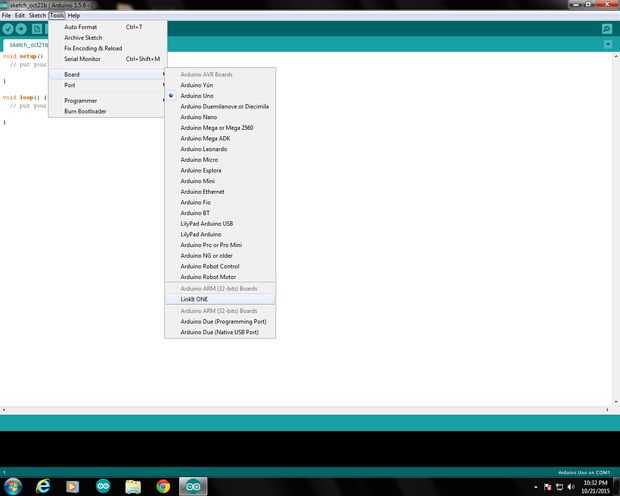Open the Serial Monitor magnifier icon

pyautogui.click(x=607, y=29)
